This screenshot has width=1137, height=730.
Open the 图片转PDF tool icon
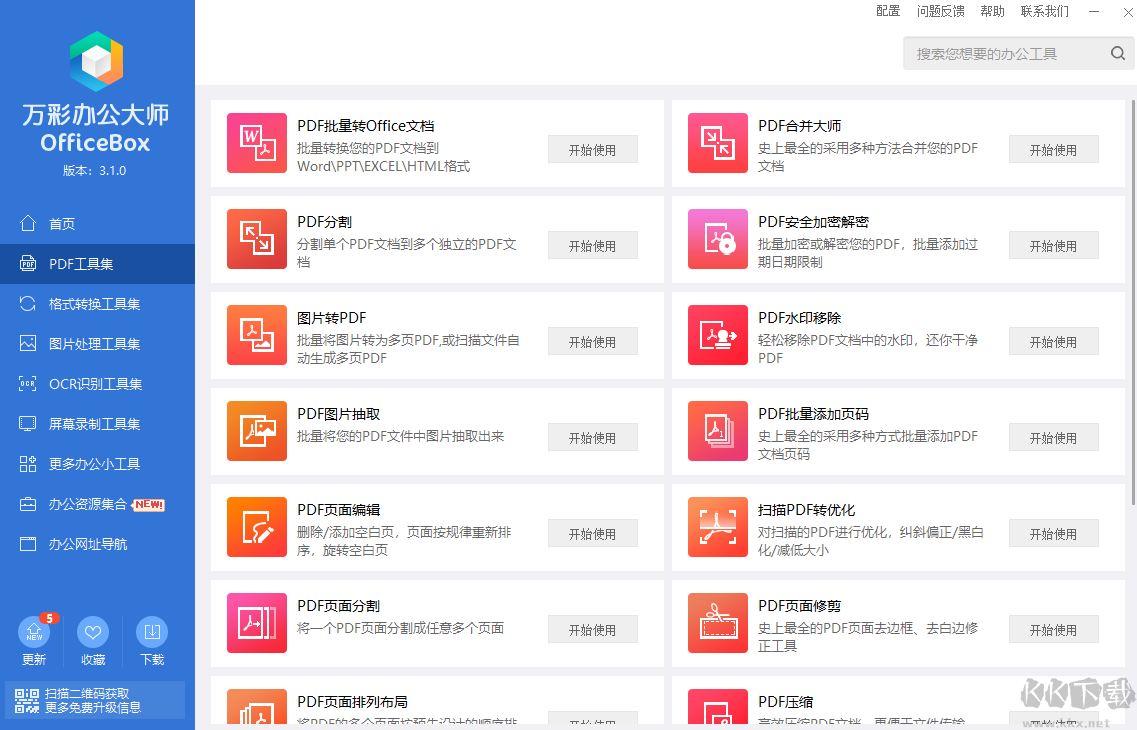[257, 335]
